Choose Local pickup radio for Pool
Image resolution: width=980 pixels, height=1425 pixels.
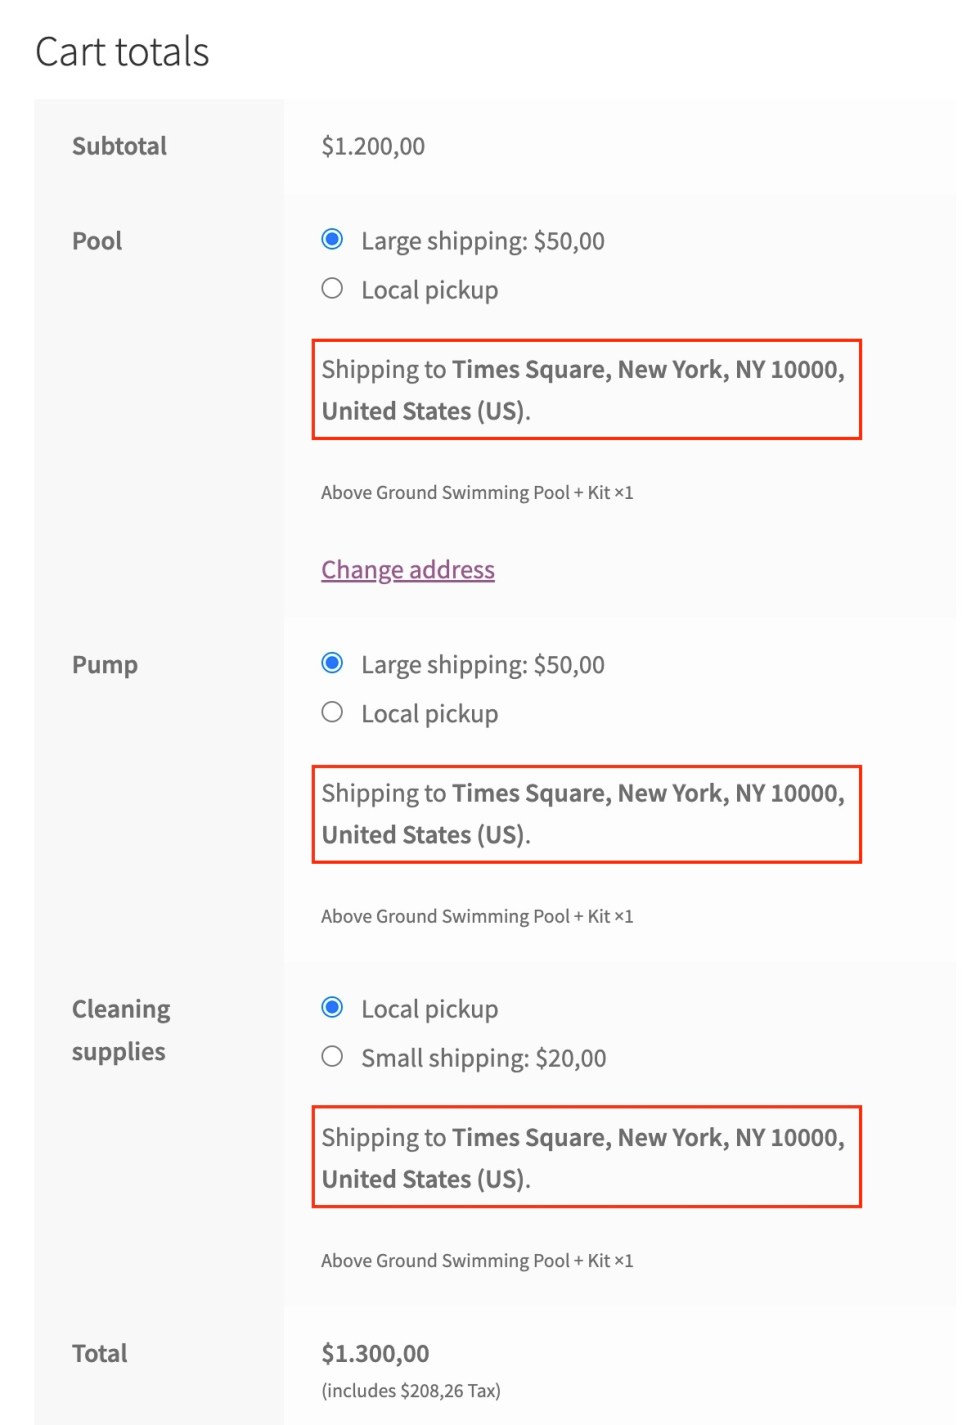[332, 289]
